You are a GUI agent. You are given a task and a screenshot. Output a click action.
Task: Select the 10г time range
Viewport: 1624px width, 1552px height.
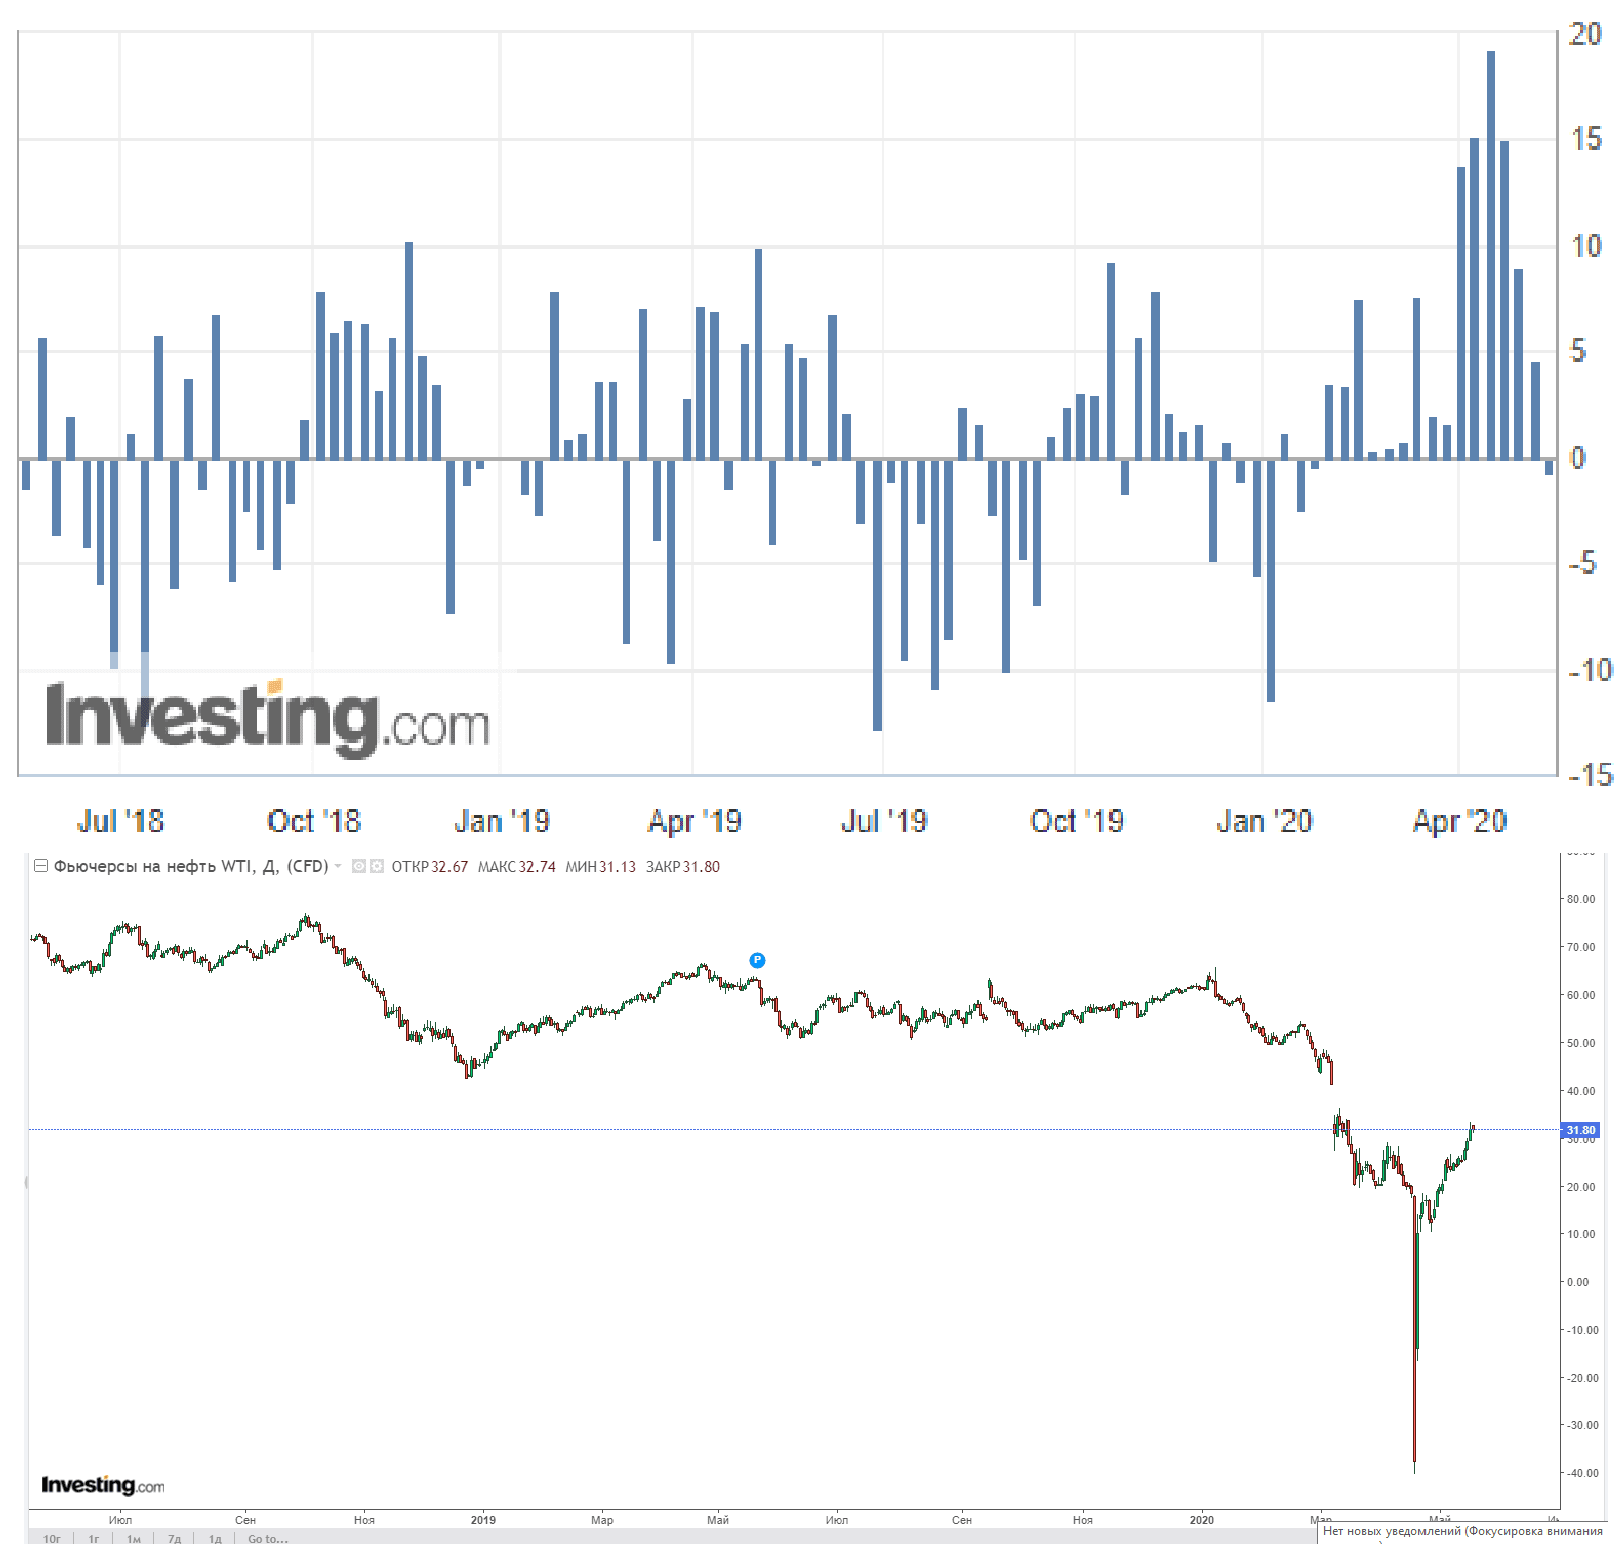[x=52, y=1539]
